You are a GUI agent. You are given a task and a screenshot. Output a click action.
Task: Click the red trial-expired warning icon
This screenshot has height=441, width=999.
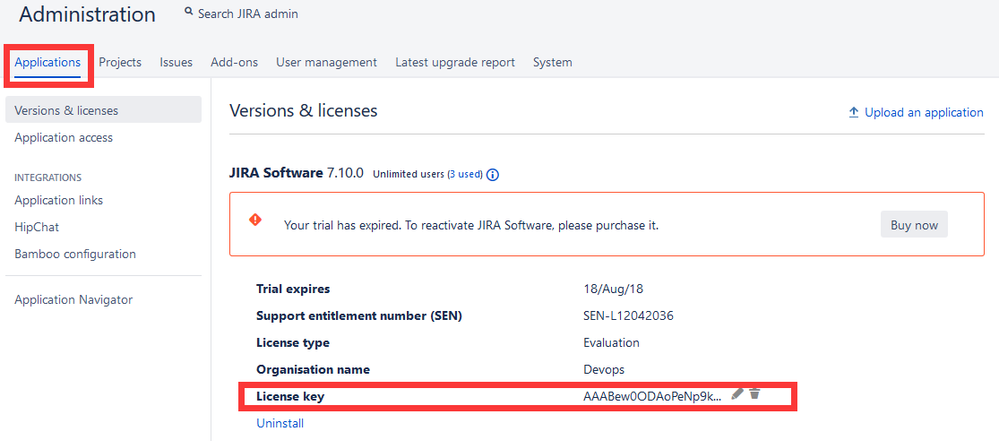point(255,220)
